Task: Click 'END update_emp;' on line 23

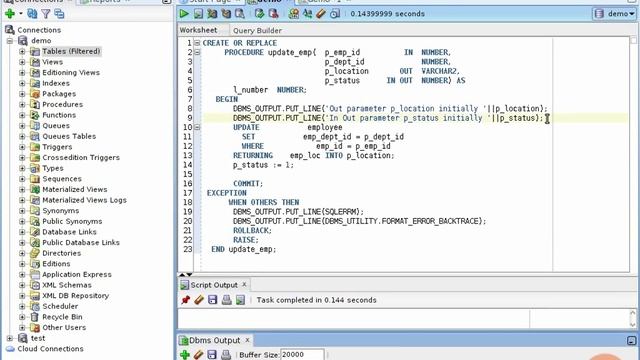Action: 244,249
